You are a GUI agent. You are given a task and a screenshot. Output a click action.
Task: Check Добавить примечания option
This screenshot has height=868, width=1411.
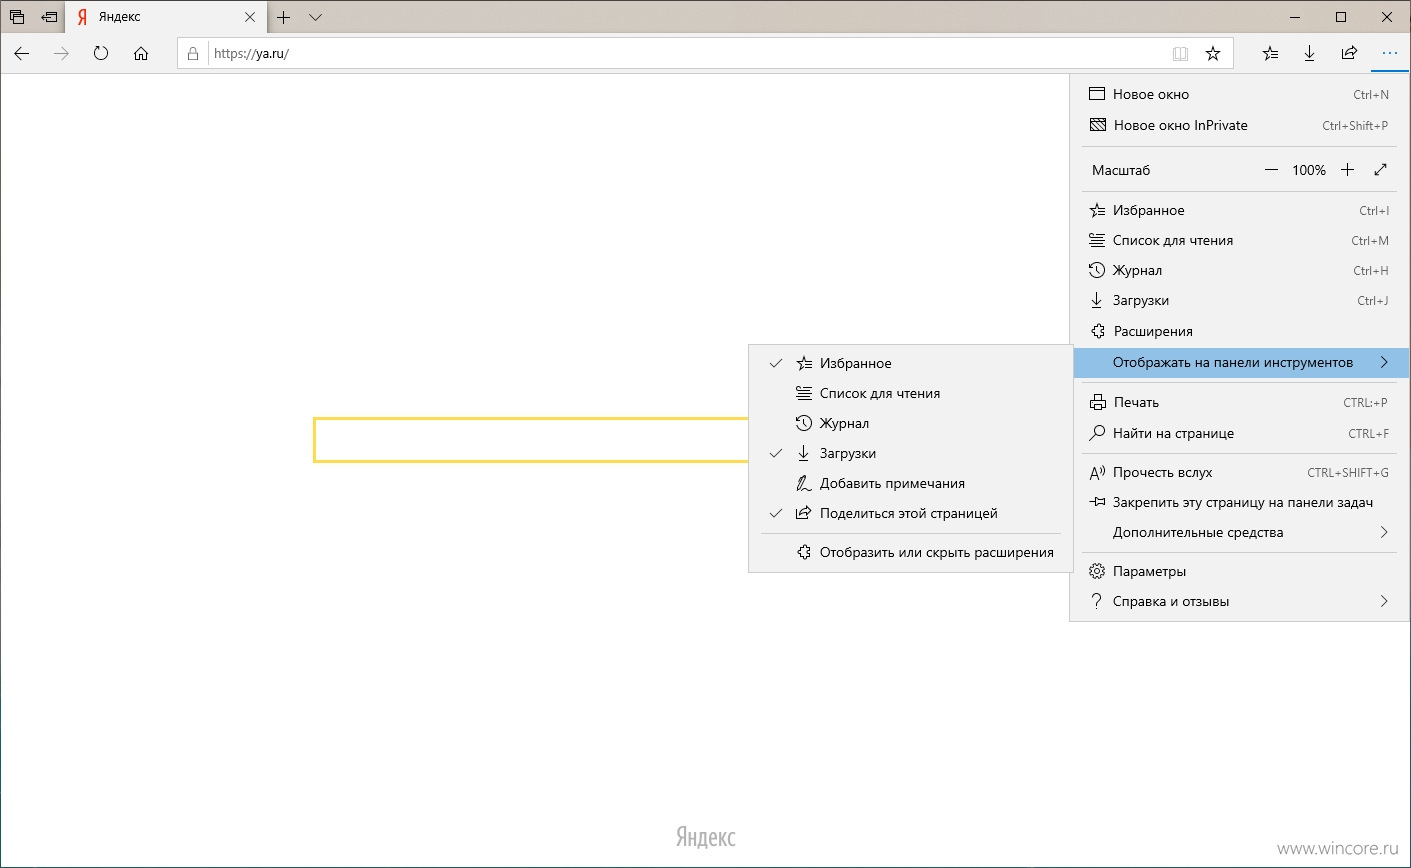coord(909,483)
